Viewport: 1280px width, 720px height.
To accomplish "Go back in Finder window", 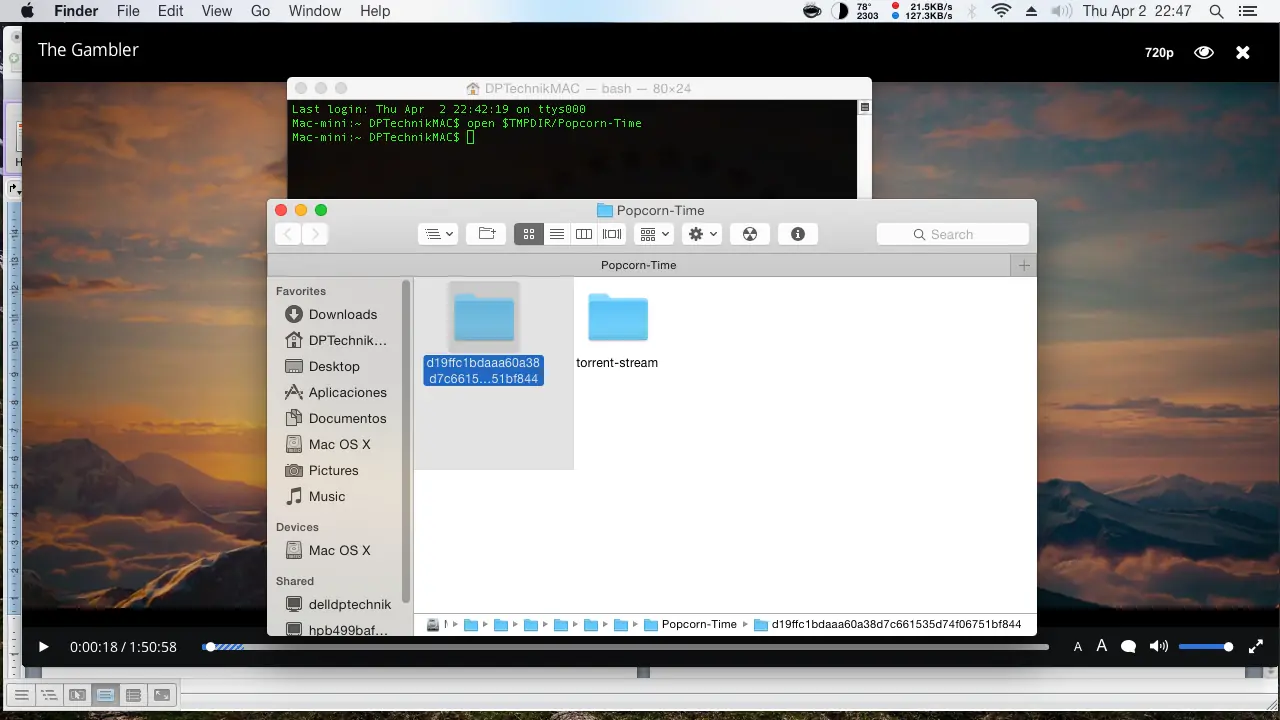I will [288, 234].
